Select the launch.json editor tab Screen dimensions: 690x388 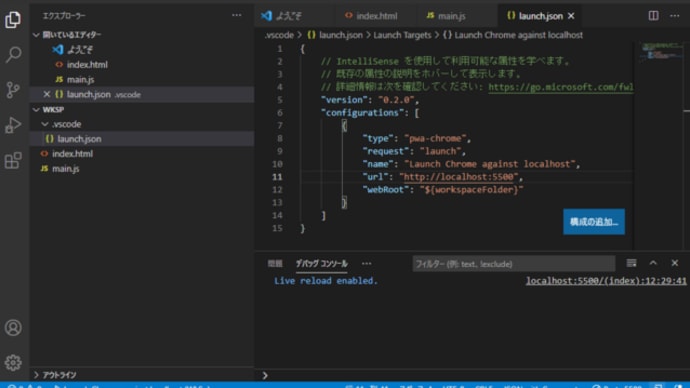(540, 16)
